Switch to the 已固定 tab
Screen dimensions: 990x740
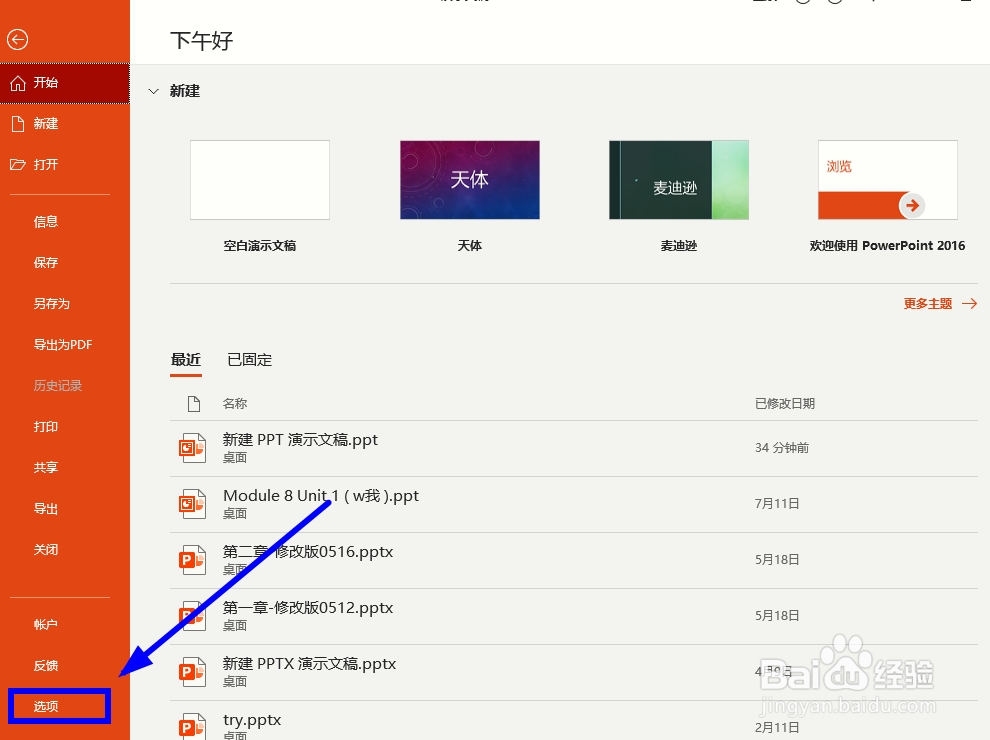(x=249, y=360)
